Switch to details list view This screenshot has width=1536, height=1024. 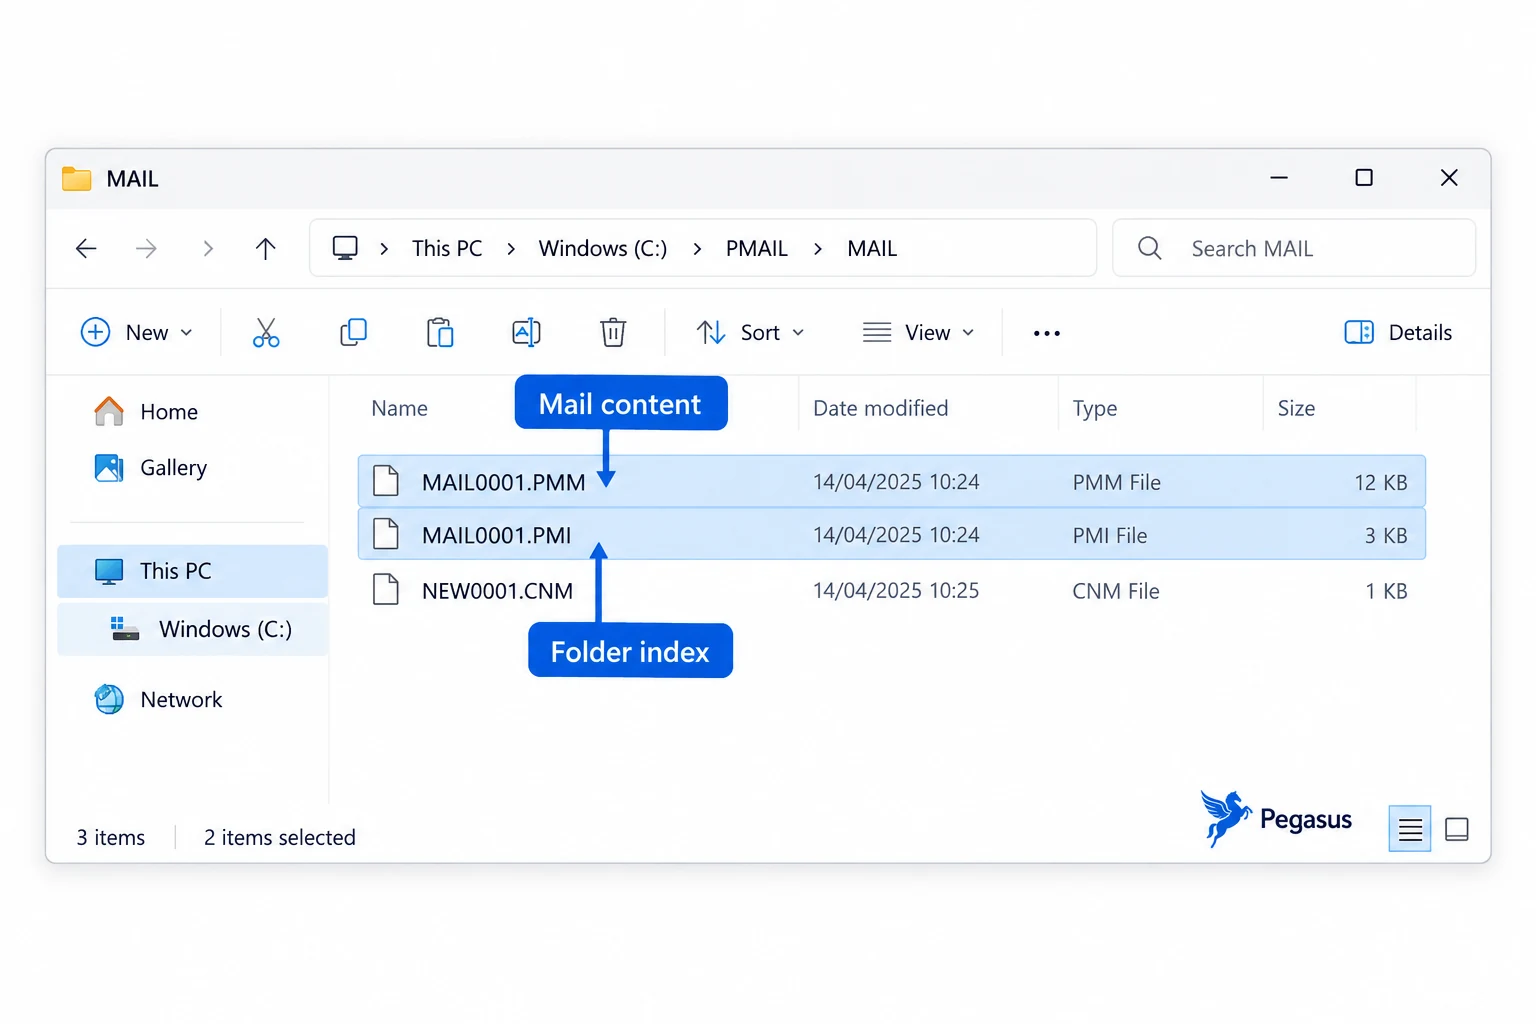click(1410, 829)
